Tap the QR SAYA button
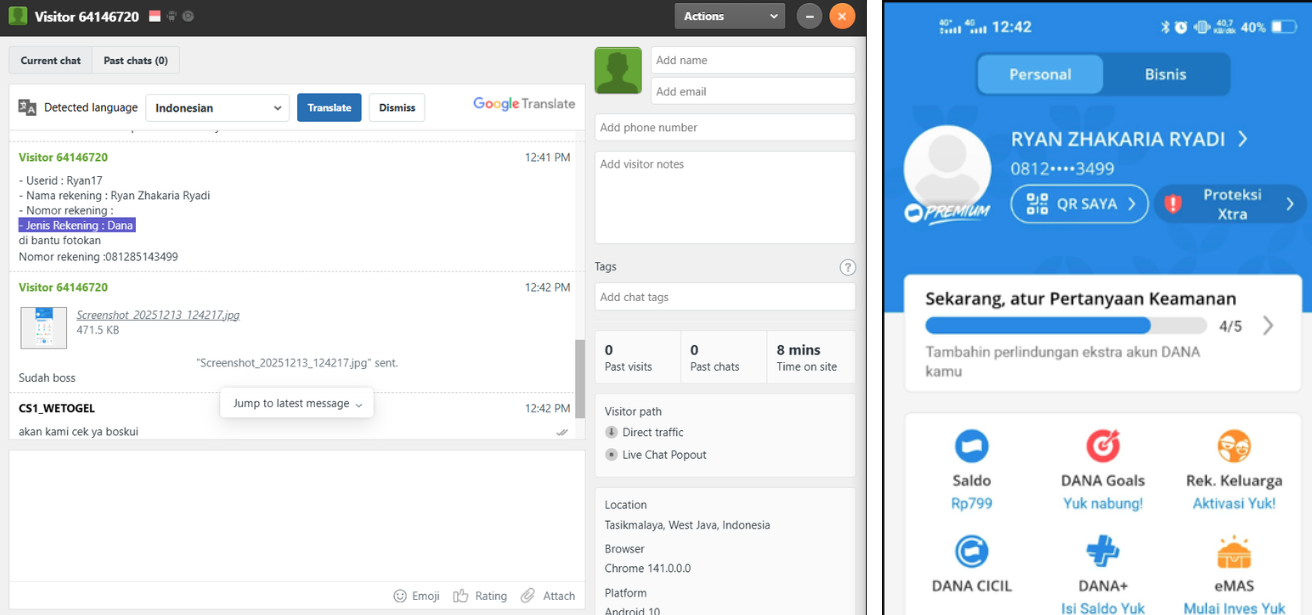1312x615 pixels. (x=1079, y=204)
